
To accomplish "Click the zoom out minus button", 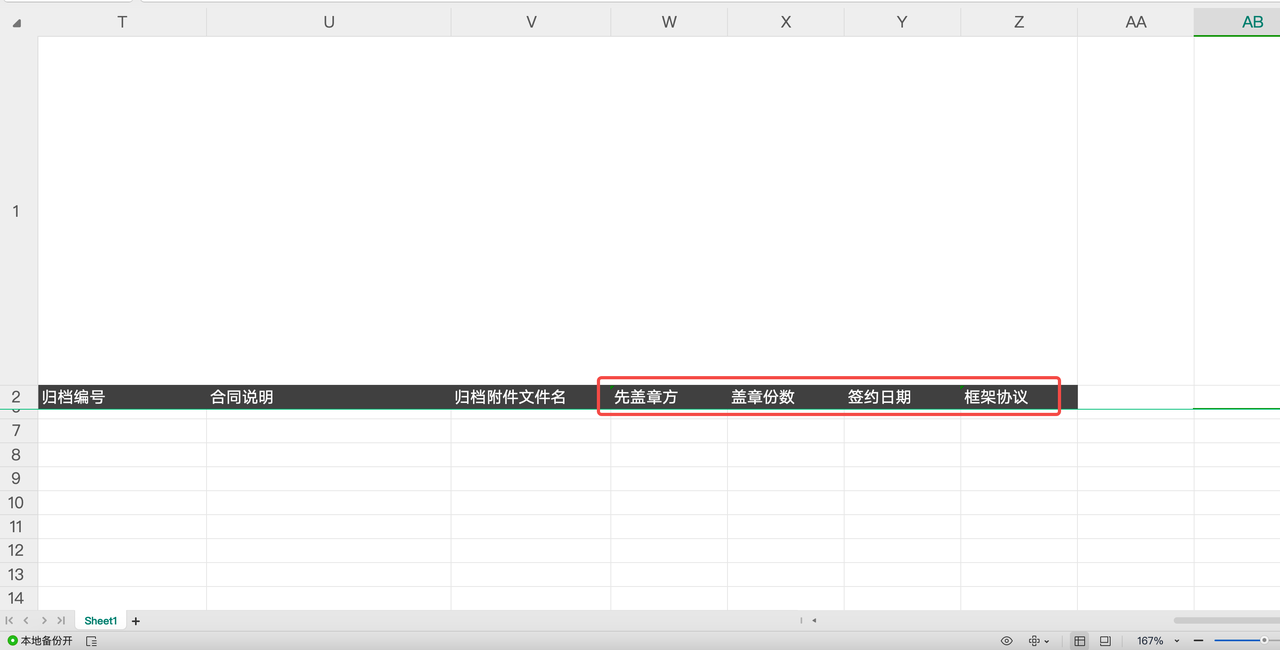I will [x=1198, y=640].
